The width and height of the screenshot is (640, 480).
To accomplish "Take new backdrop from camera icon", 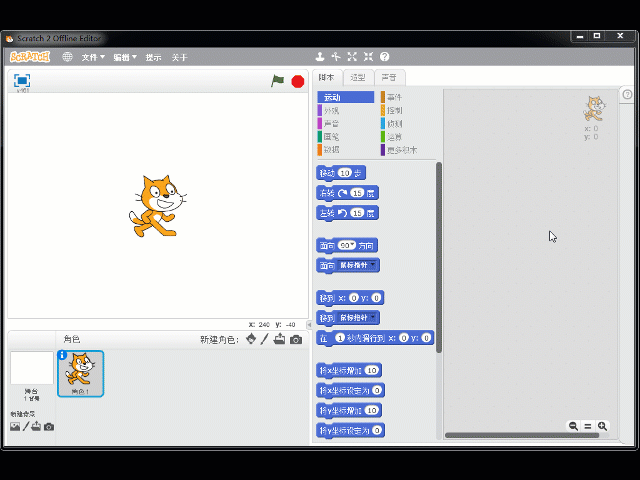I will (49, 427).
